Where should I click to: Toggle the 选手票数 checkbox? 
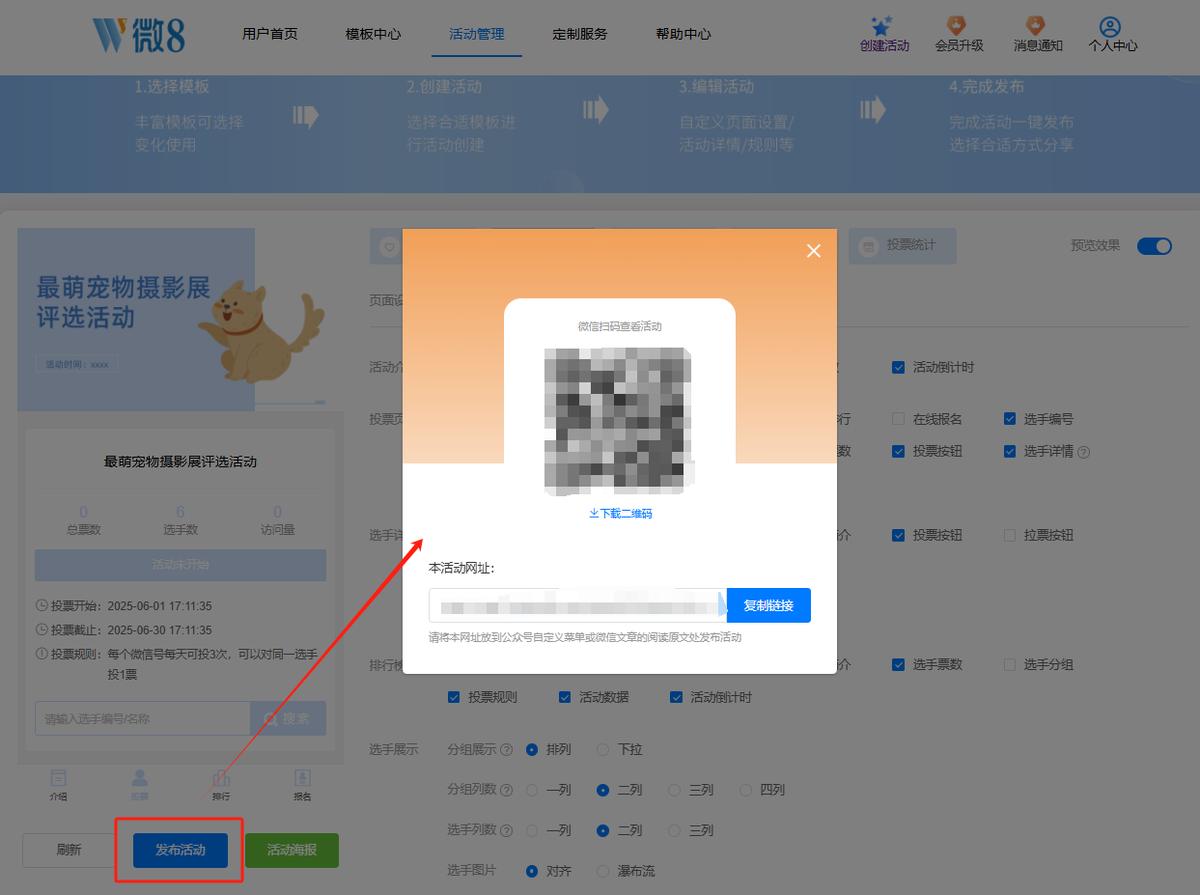click(x=898, y=664)
